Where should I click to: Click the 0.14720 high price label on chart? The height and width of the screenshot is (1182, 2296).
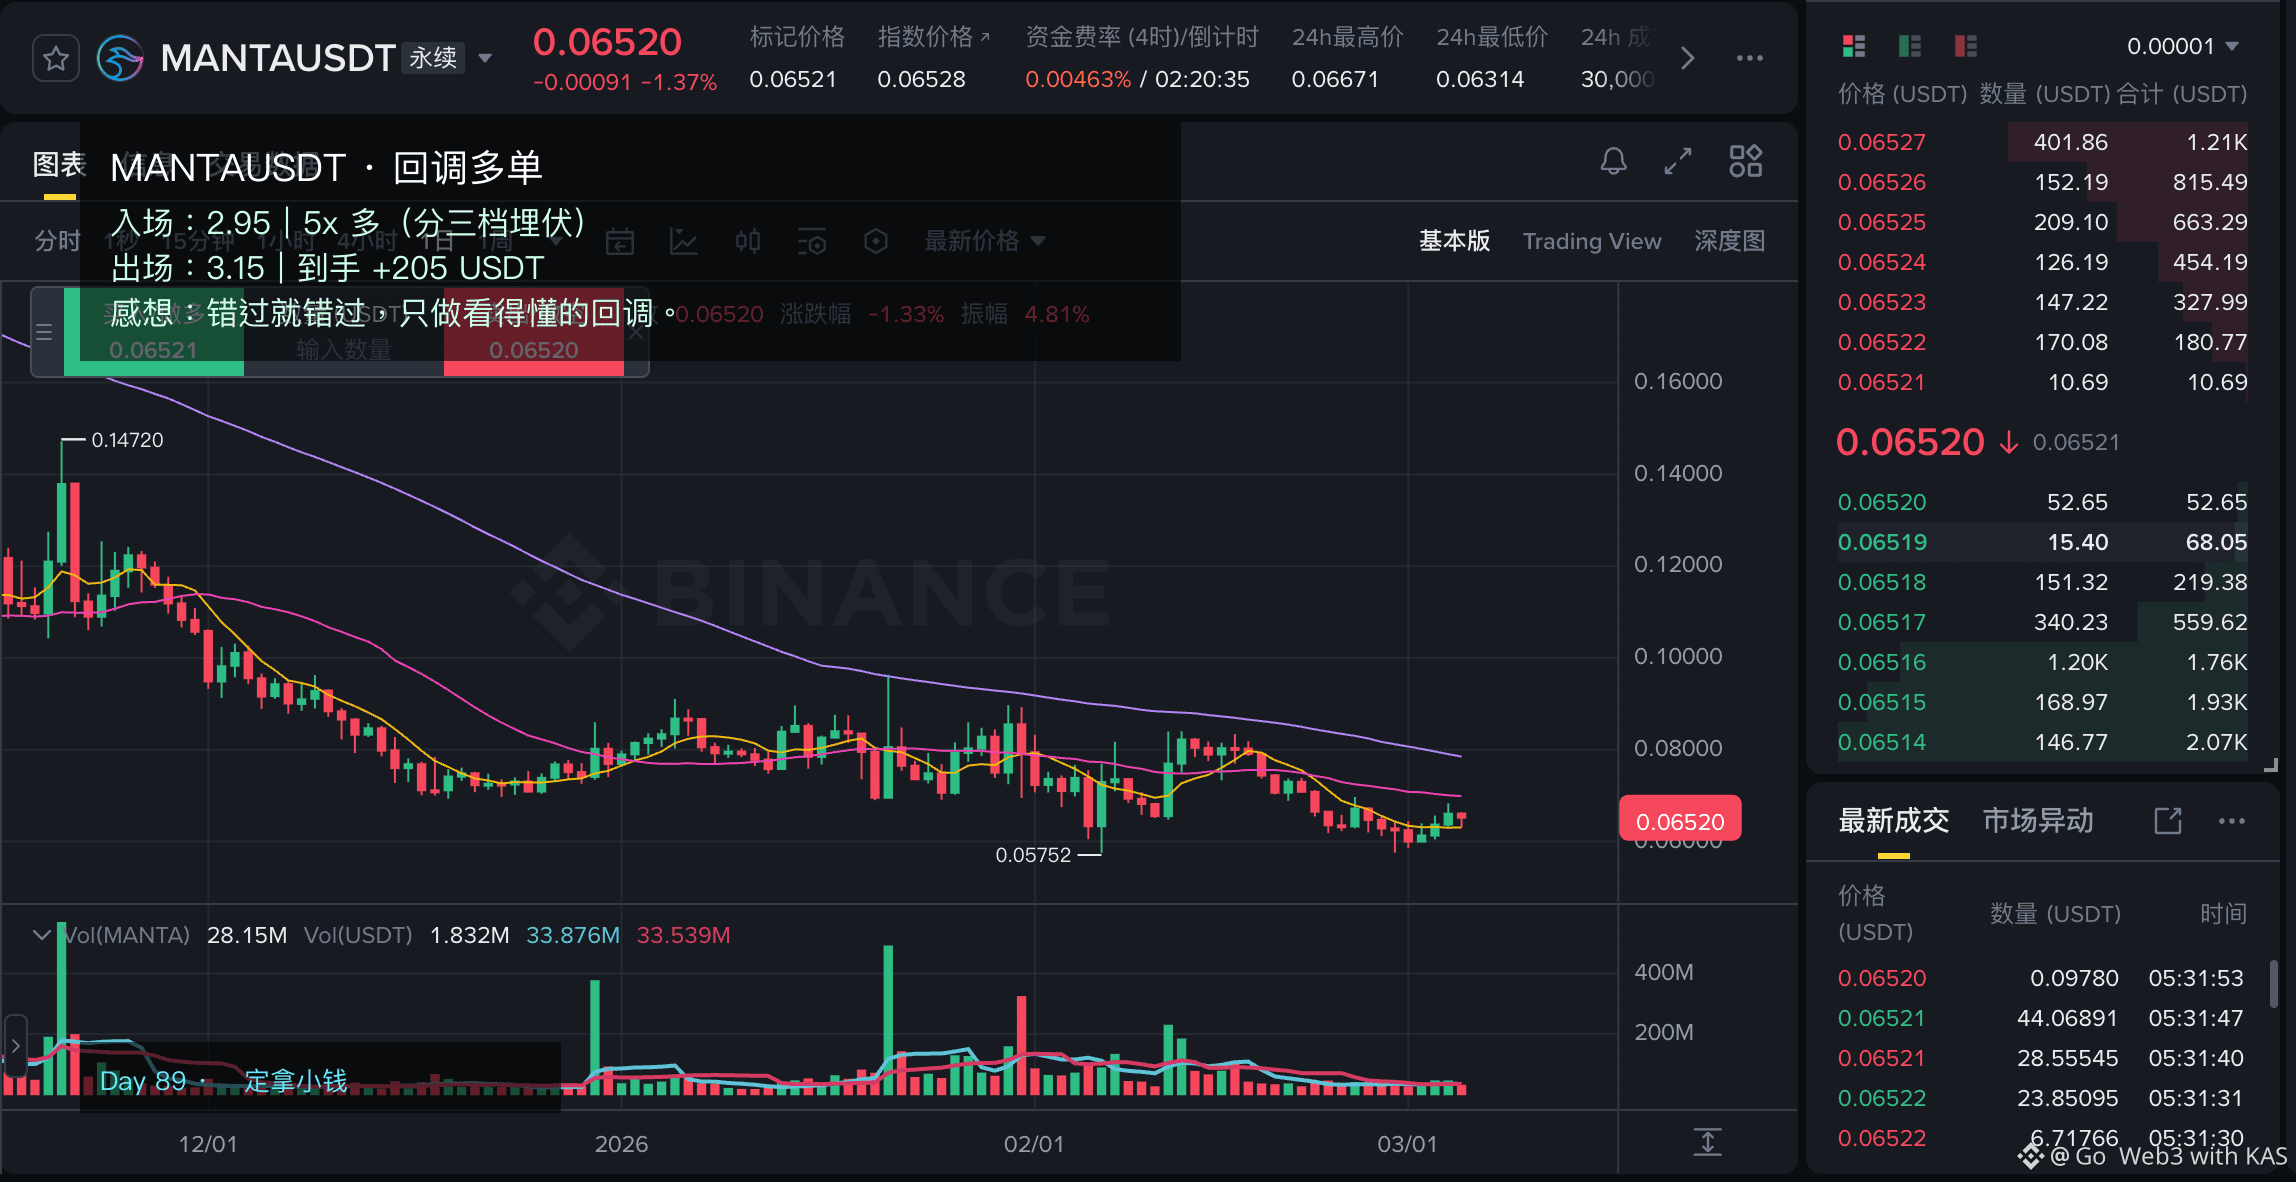click(x=127, y=440)
